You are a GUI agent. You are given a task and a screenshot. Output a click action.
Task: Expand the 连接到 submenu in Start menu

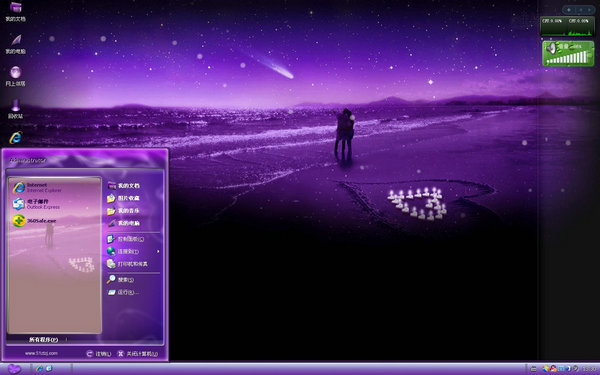click(133, 251)
